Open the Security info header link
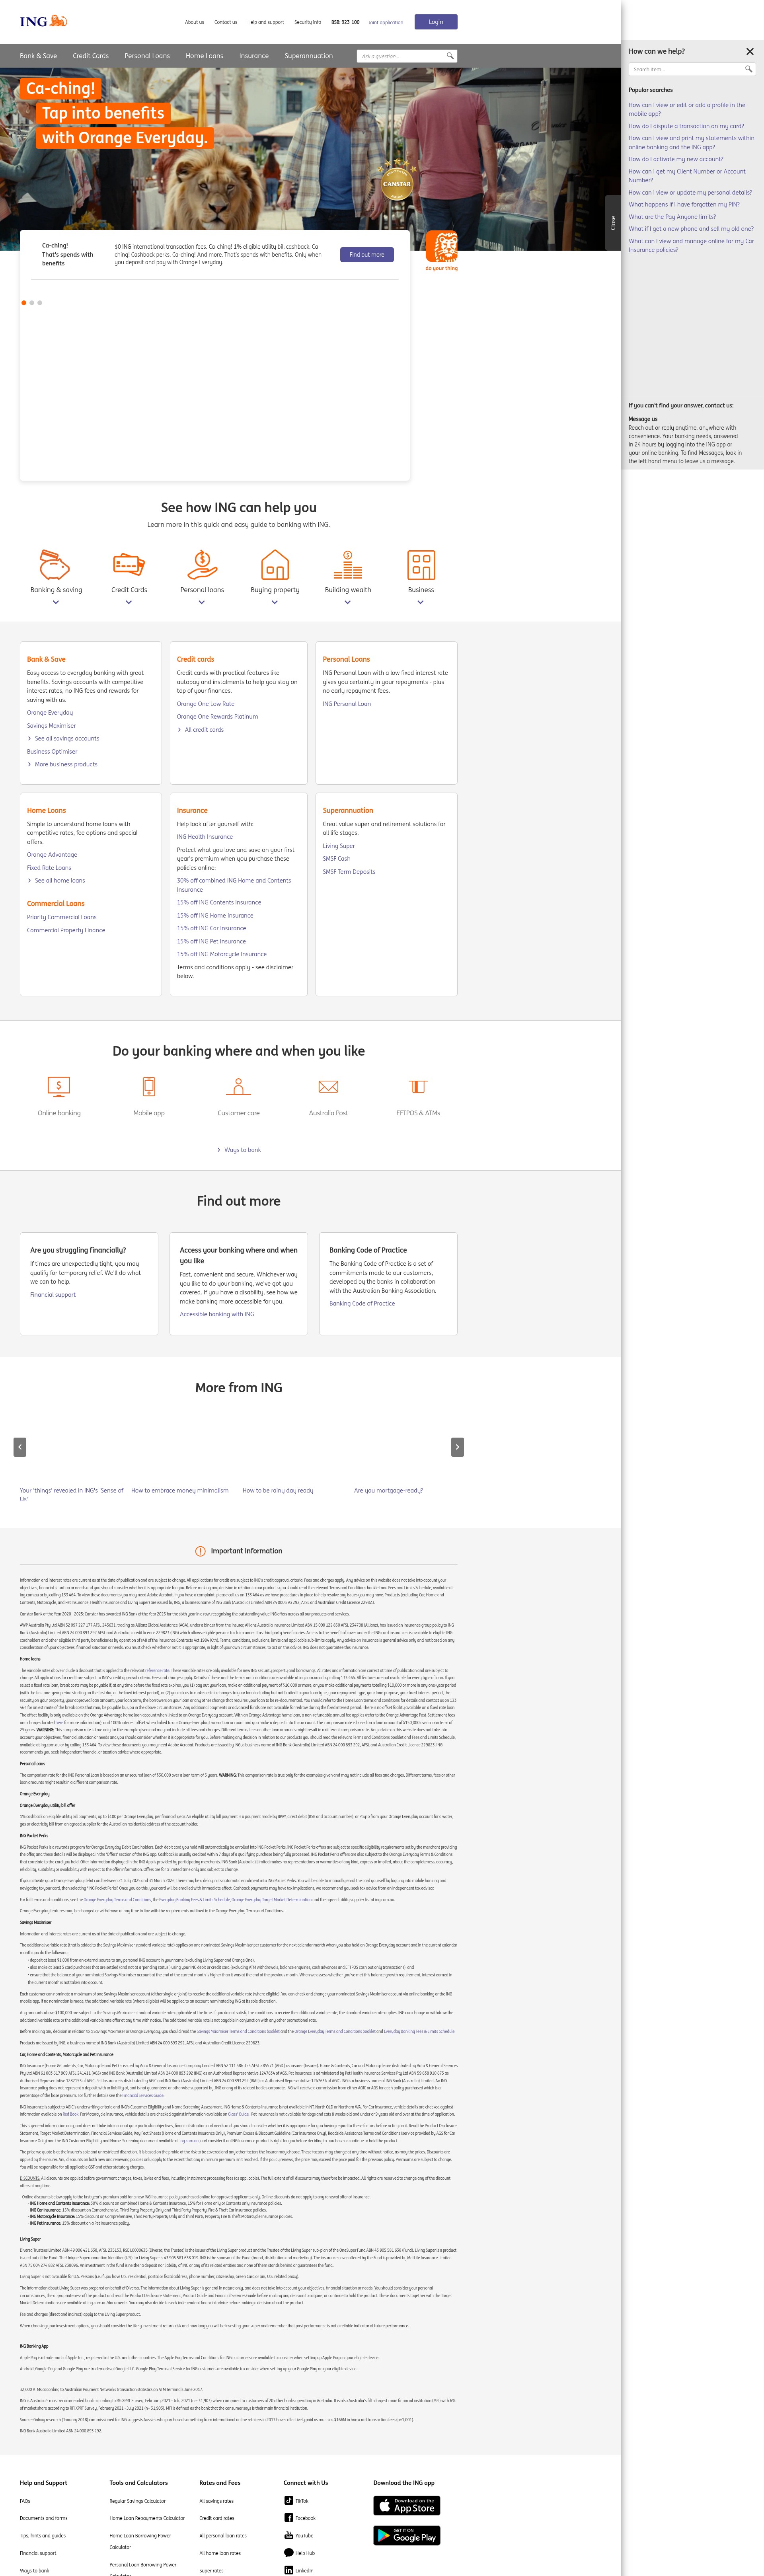Viewport: 764px width, 2576px height. point(308,22)
